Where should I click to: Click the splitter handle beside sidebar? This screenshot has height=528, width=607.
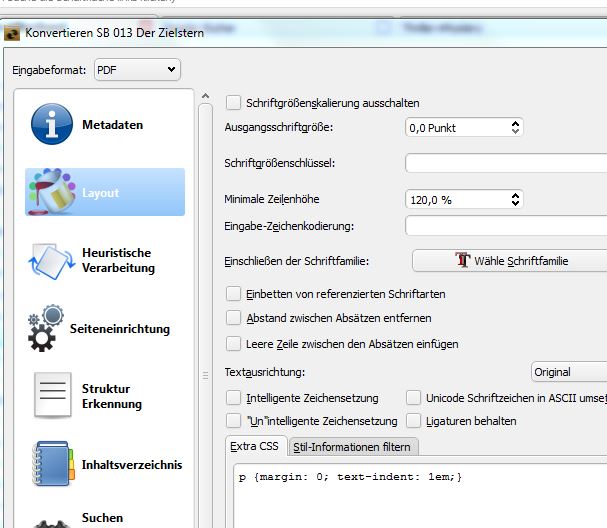coord(206,375)
